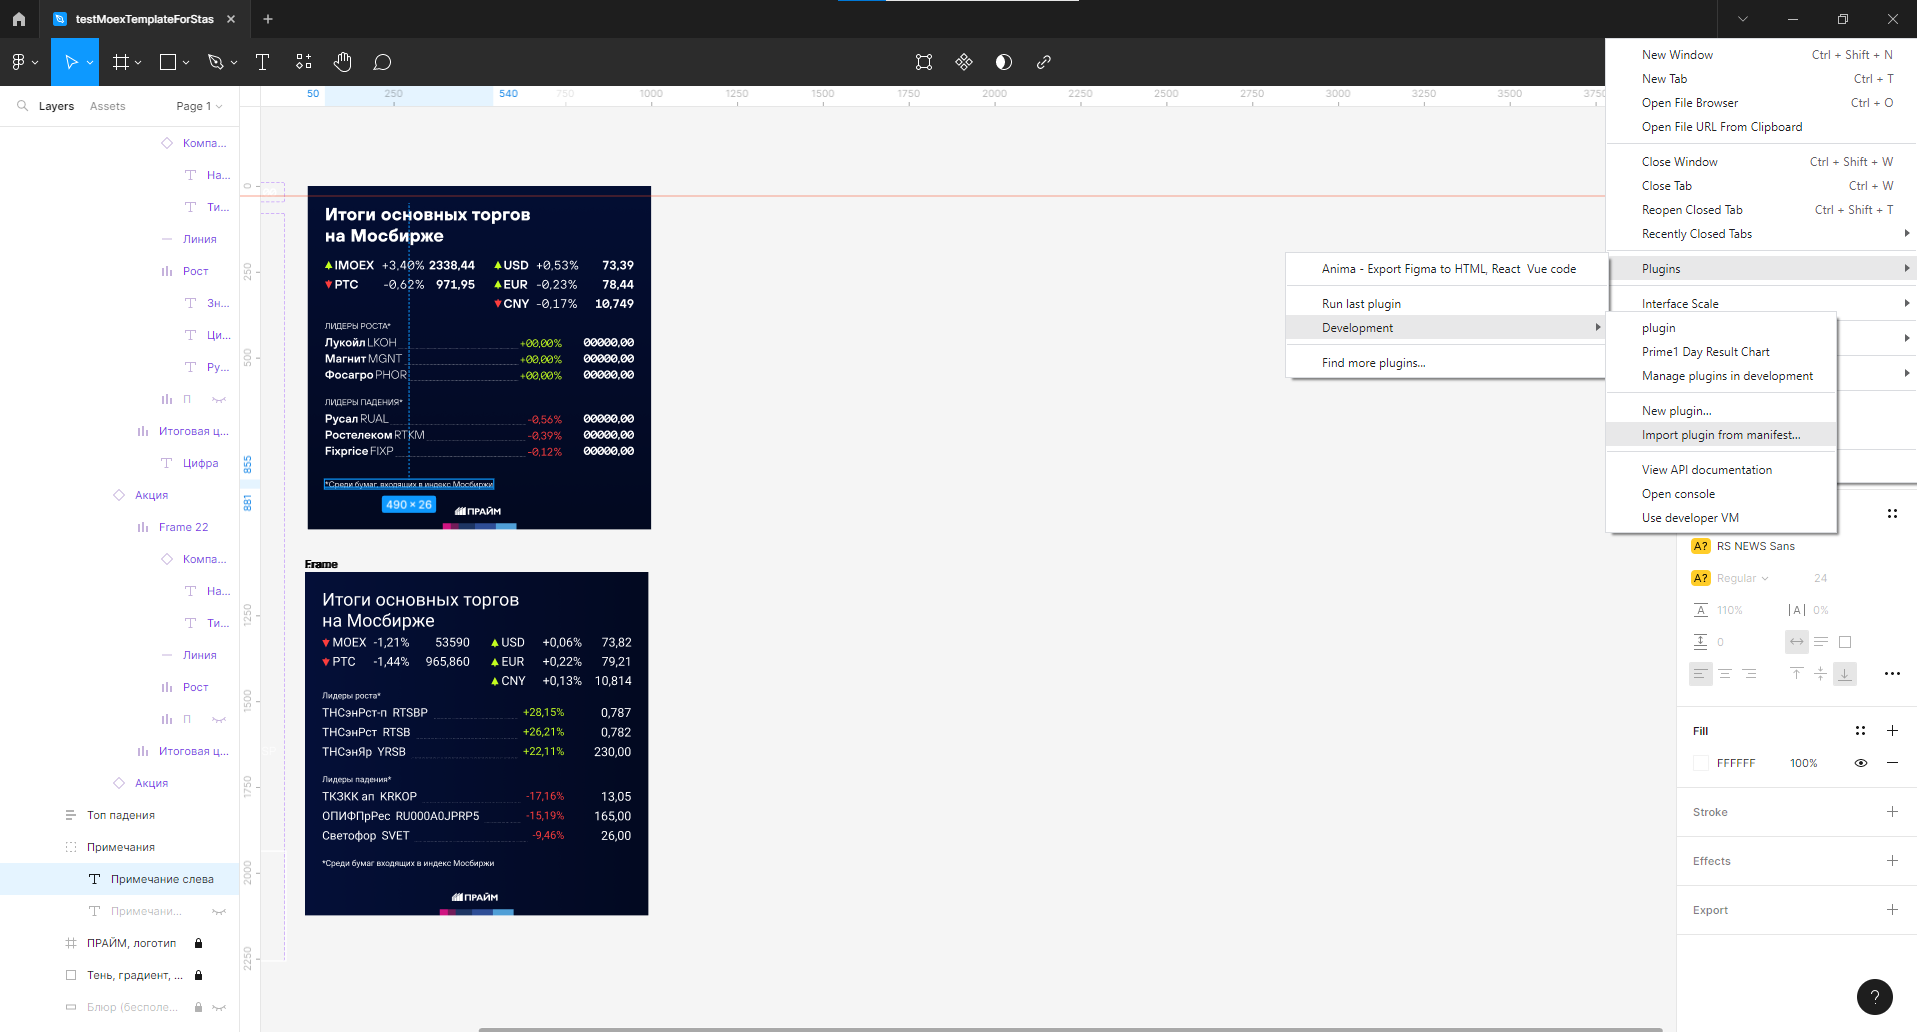The width and height of the screenshot is (1917, 1032).
Task: Add a stroke plus button
Action: [1892, 812]
